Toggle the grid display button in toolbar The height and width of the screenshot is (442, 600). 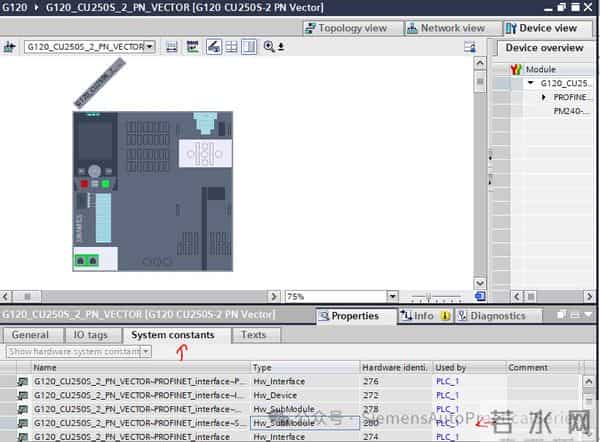[231, 47]
